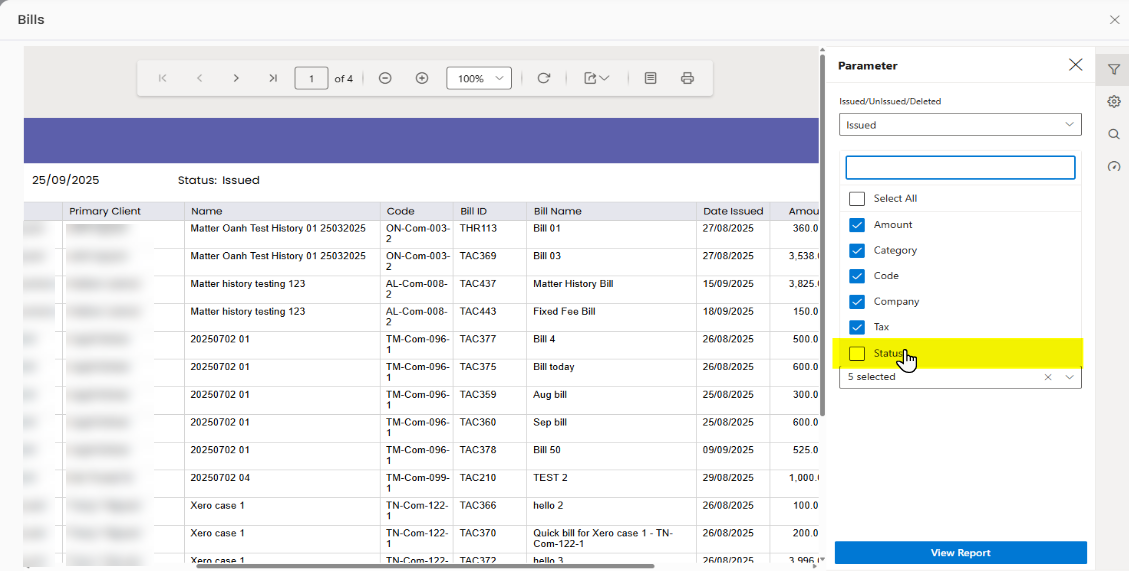Open the export format dropdown
This screenshot has width=1129, height=571.
[597, 78]
